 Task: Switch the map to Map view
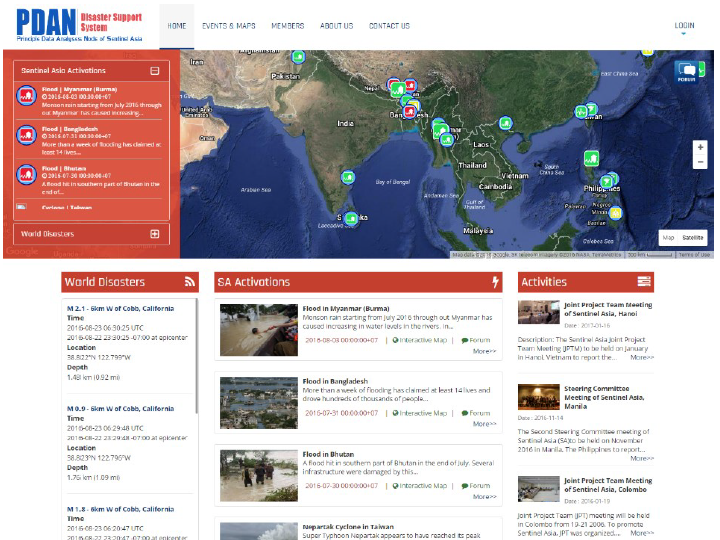(x=668, y=238)
